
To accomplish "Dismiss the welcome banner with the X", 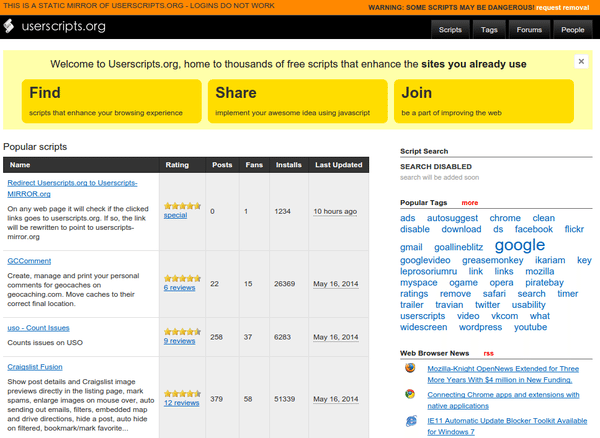I will click(581, 61).
